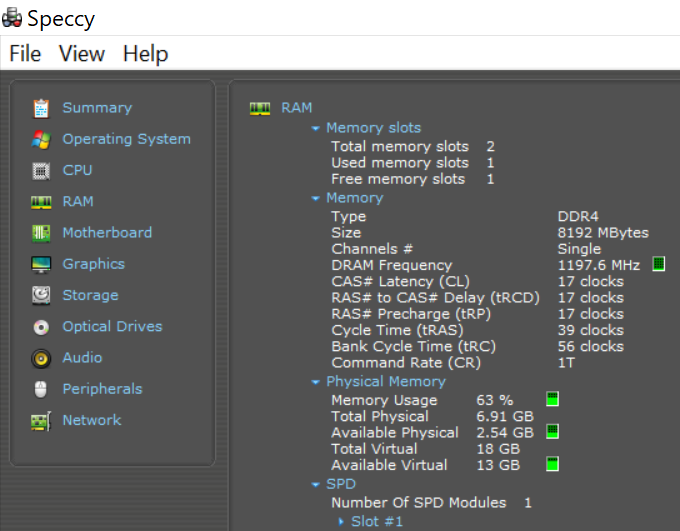Click the RAM header icon in main panel
Viewport: 680px width, 531px height.
[260, 108]
